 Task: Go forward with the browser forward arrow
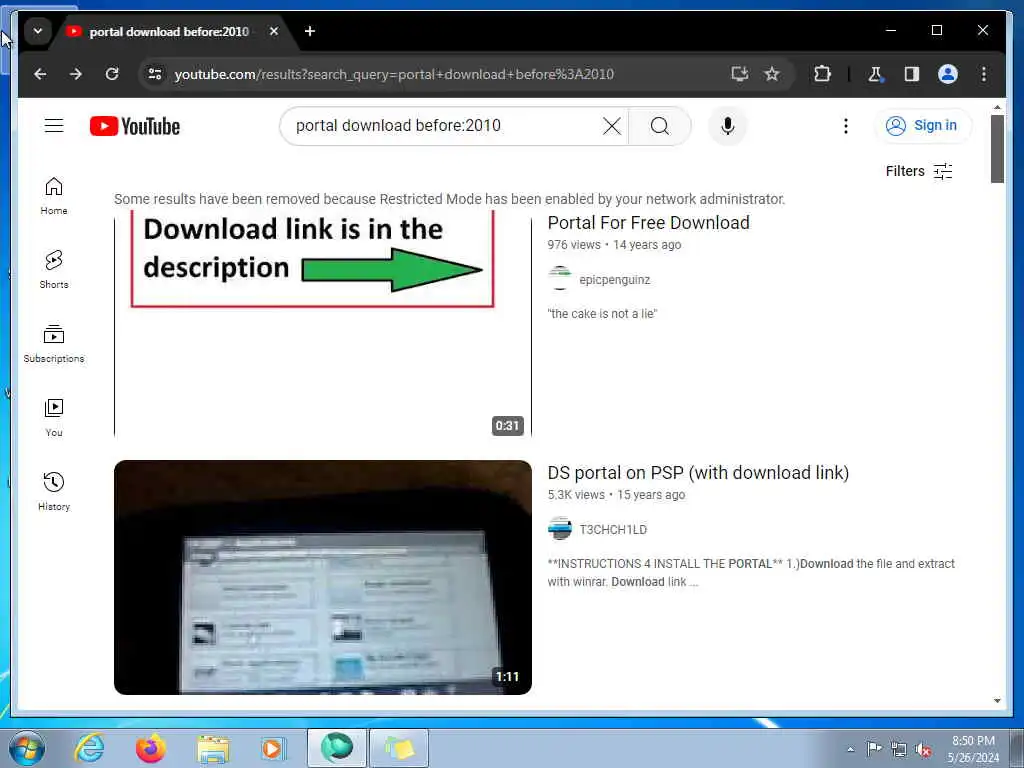[76, 74]
